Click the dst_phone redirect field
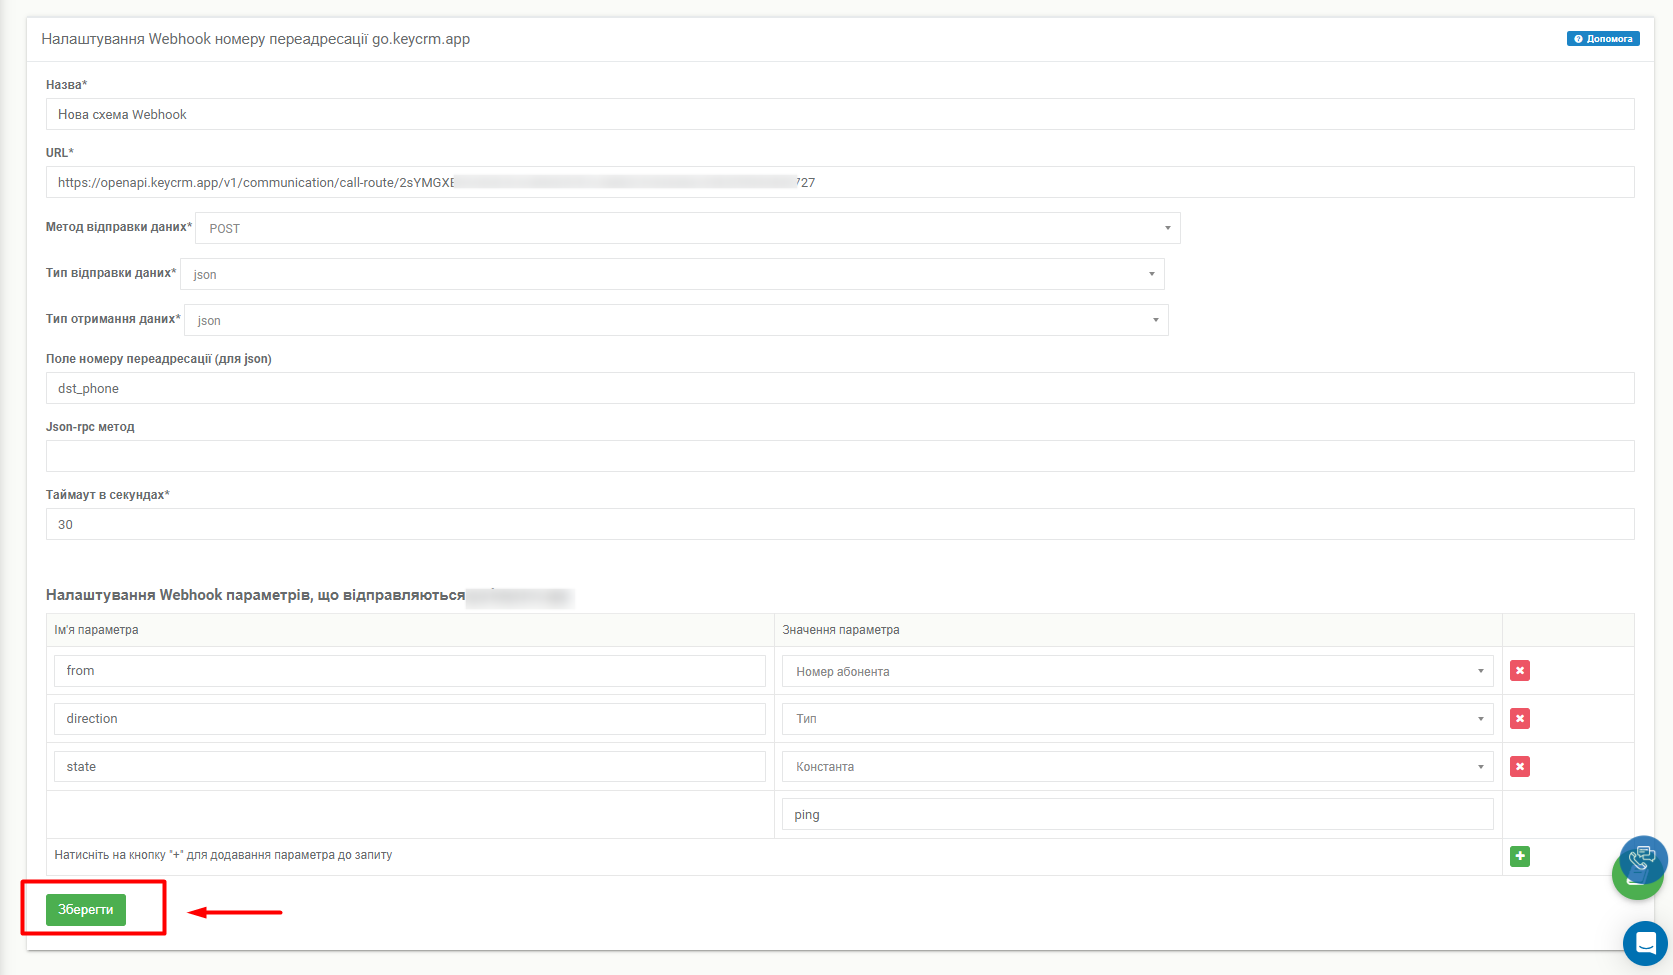 [x=840, y=388]
